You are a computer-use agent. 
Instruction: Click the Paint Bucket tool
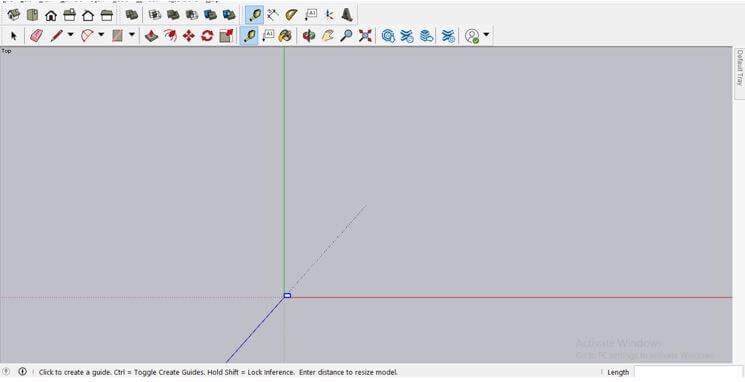285,36
